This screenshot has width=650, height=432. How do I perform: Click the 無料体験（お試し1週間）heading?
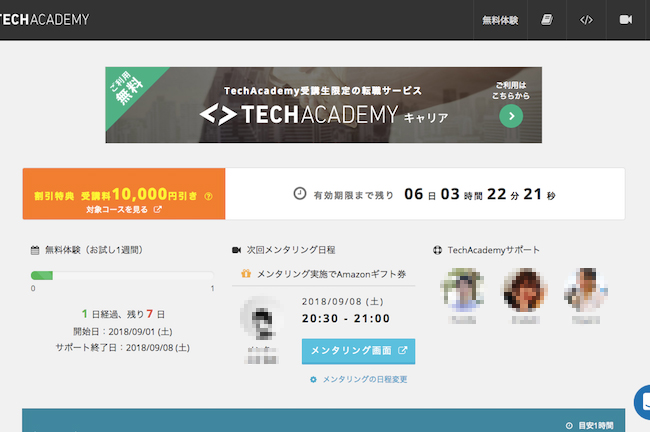tap(94, 250)
